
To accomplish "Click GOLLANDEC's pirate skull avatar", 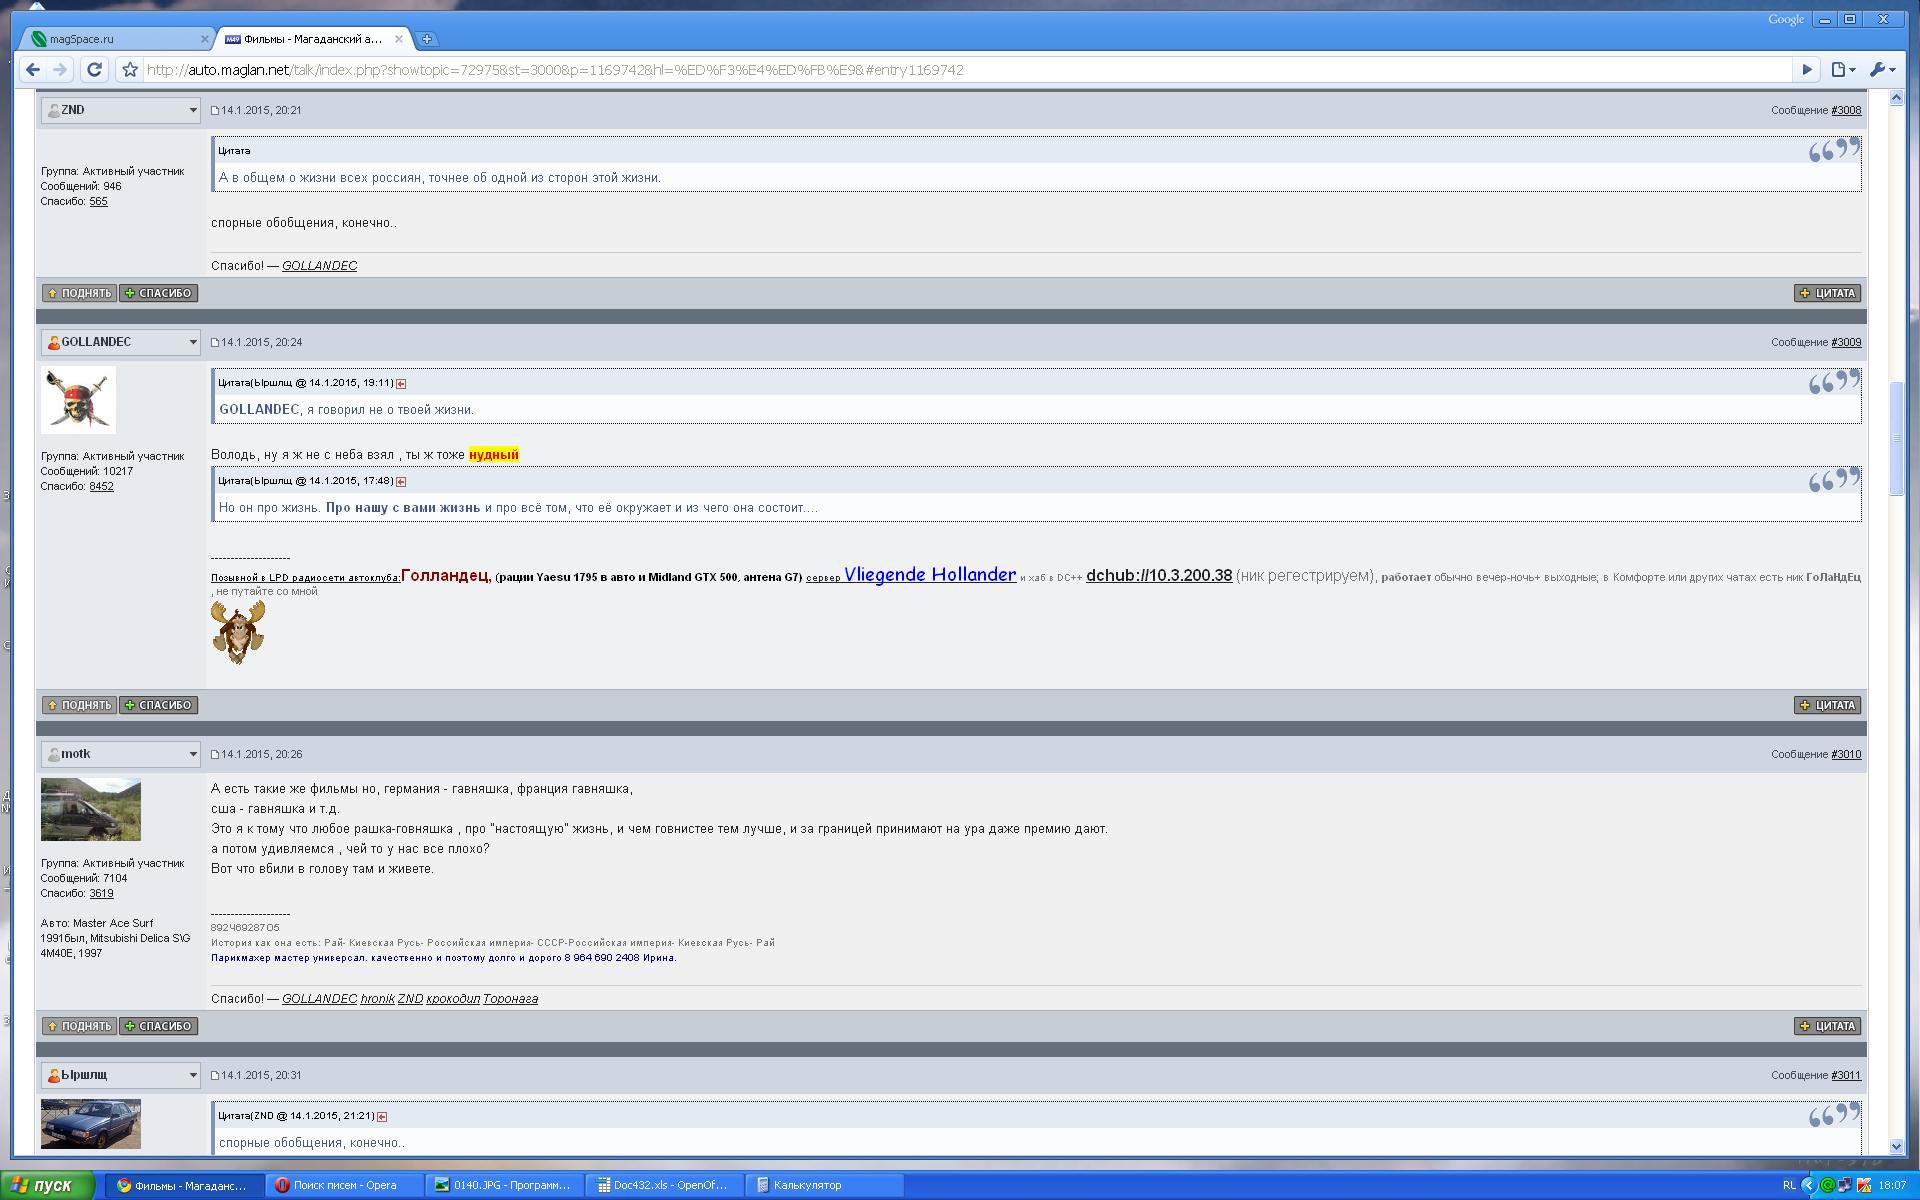I will point(78,399).
